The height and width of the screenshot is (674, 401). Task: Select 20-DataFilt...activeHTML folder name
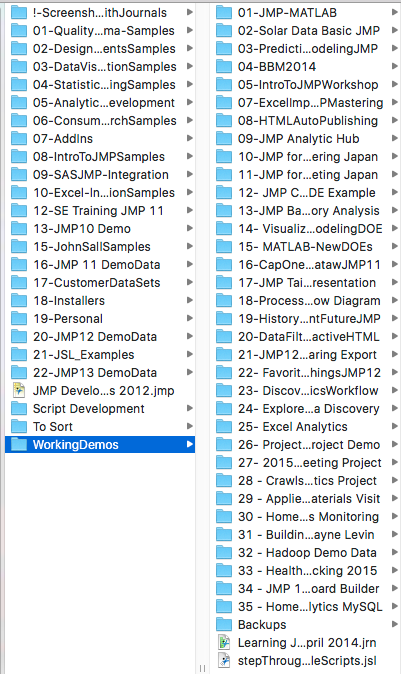[309, 336]
